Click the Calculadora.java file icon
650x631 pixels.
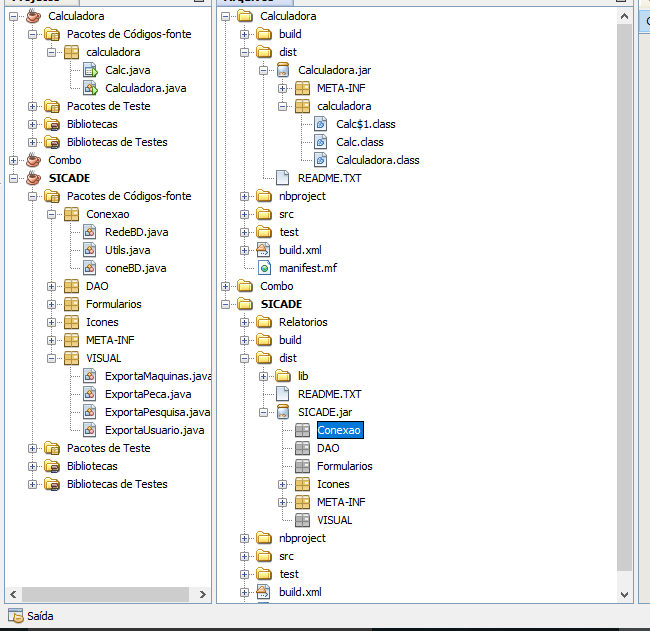90,88
